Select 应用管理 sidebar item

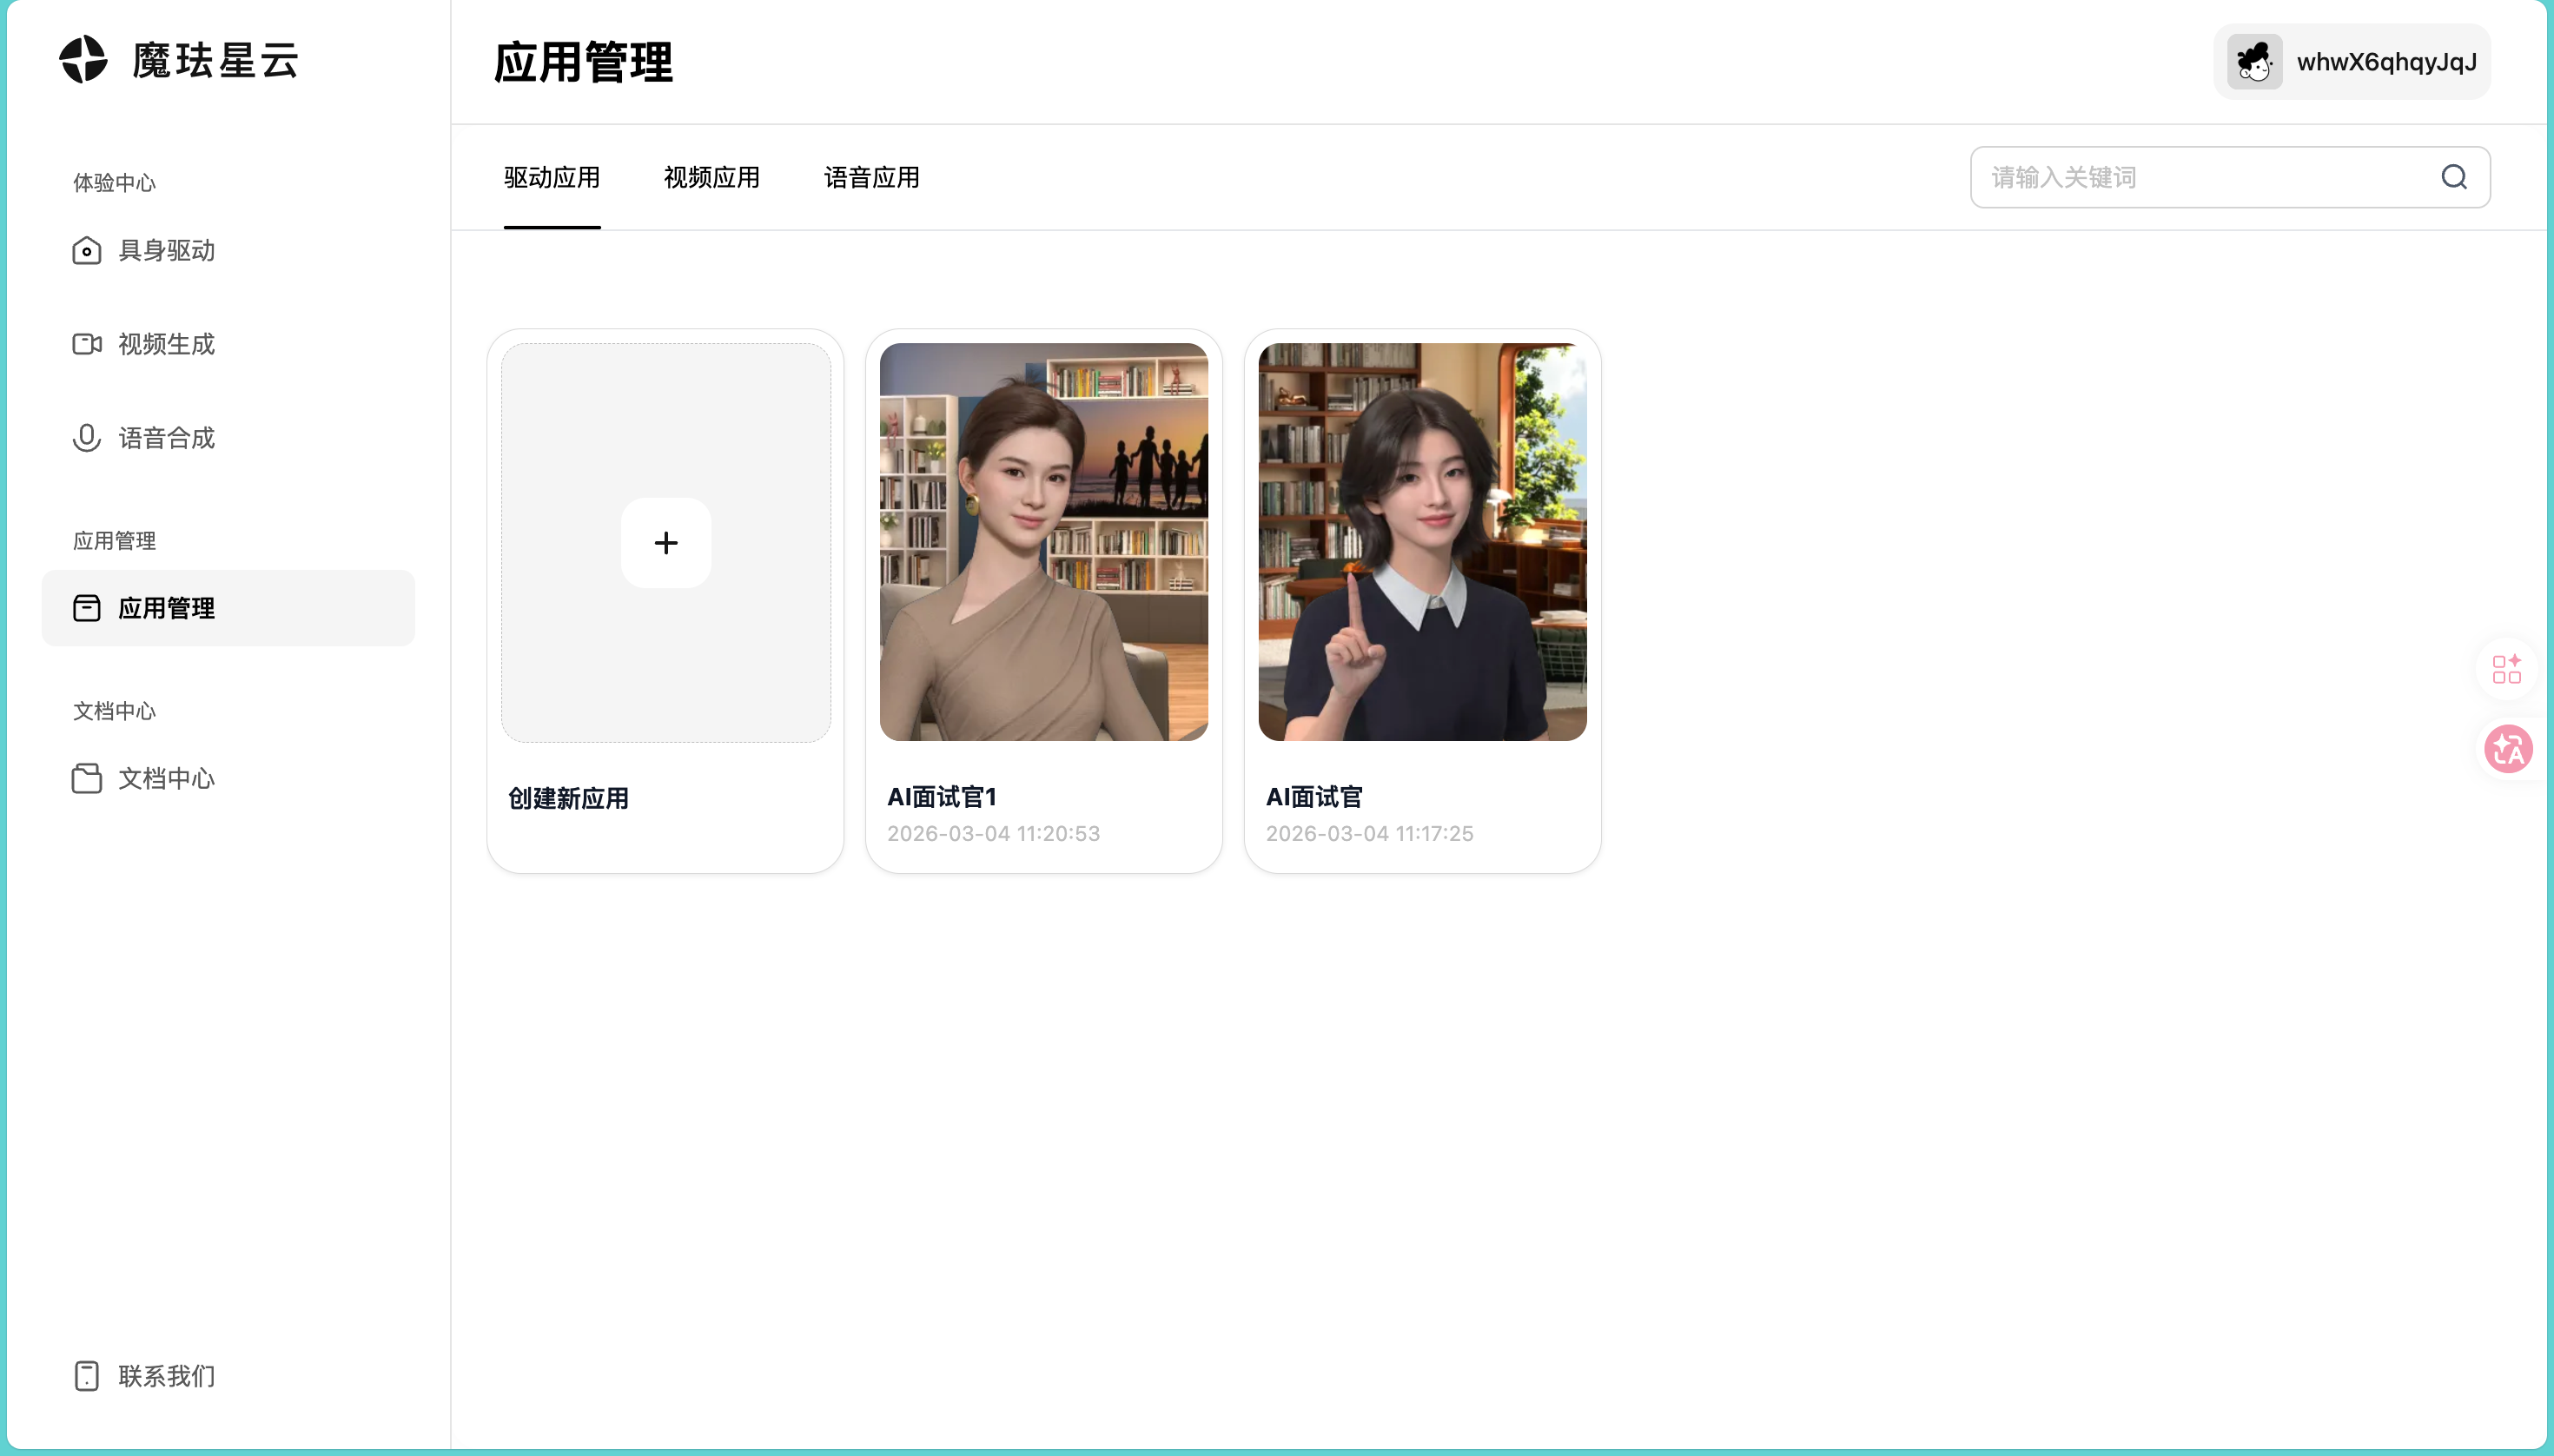228,608
